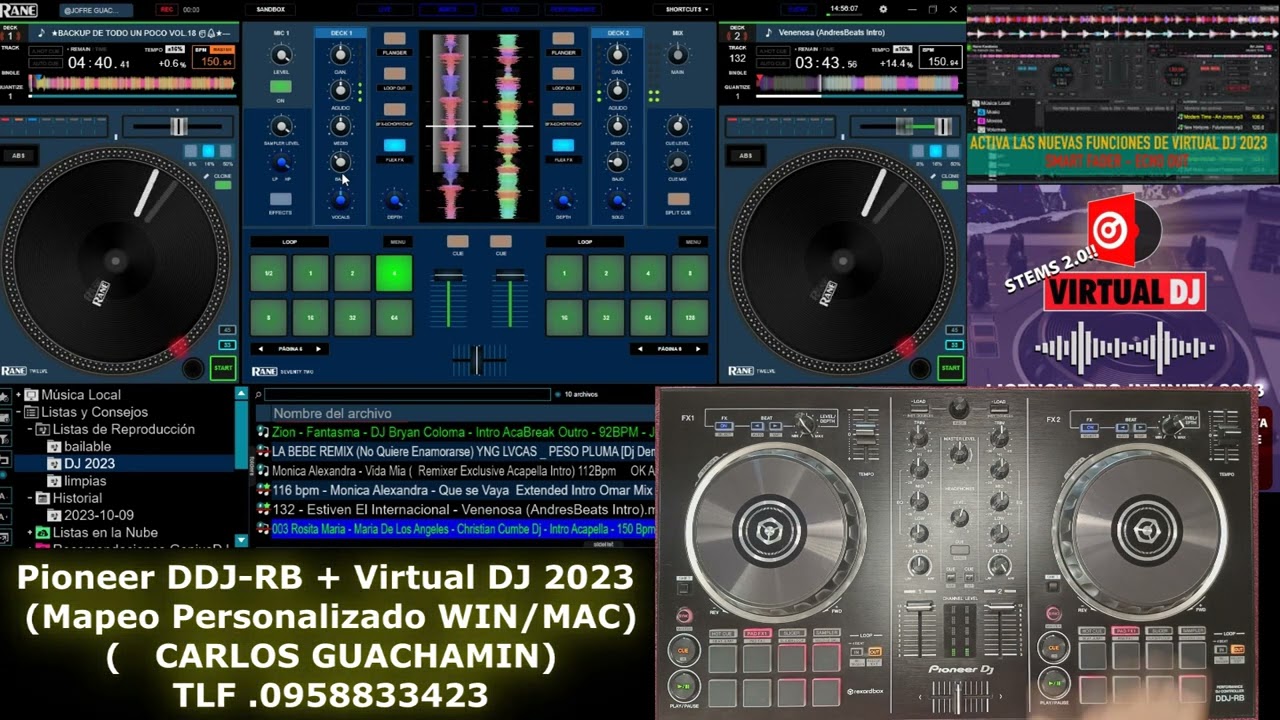Activate deck 2 FLANGER effect button
The width and height of the screenshot is (1280, 720).
(x=563, y=39)
